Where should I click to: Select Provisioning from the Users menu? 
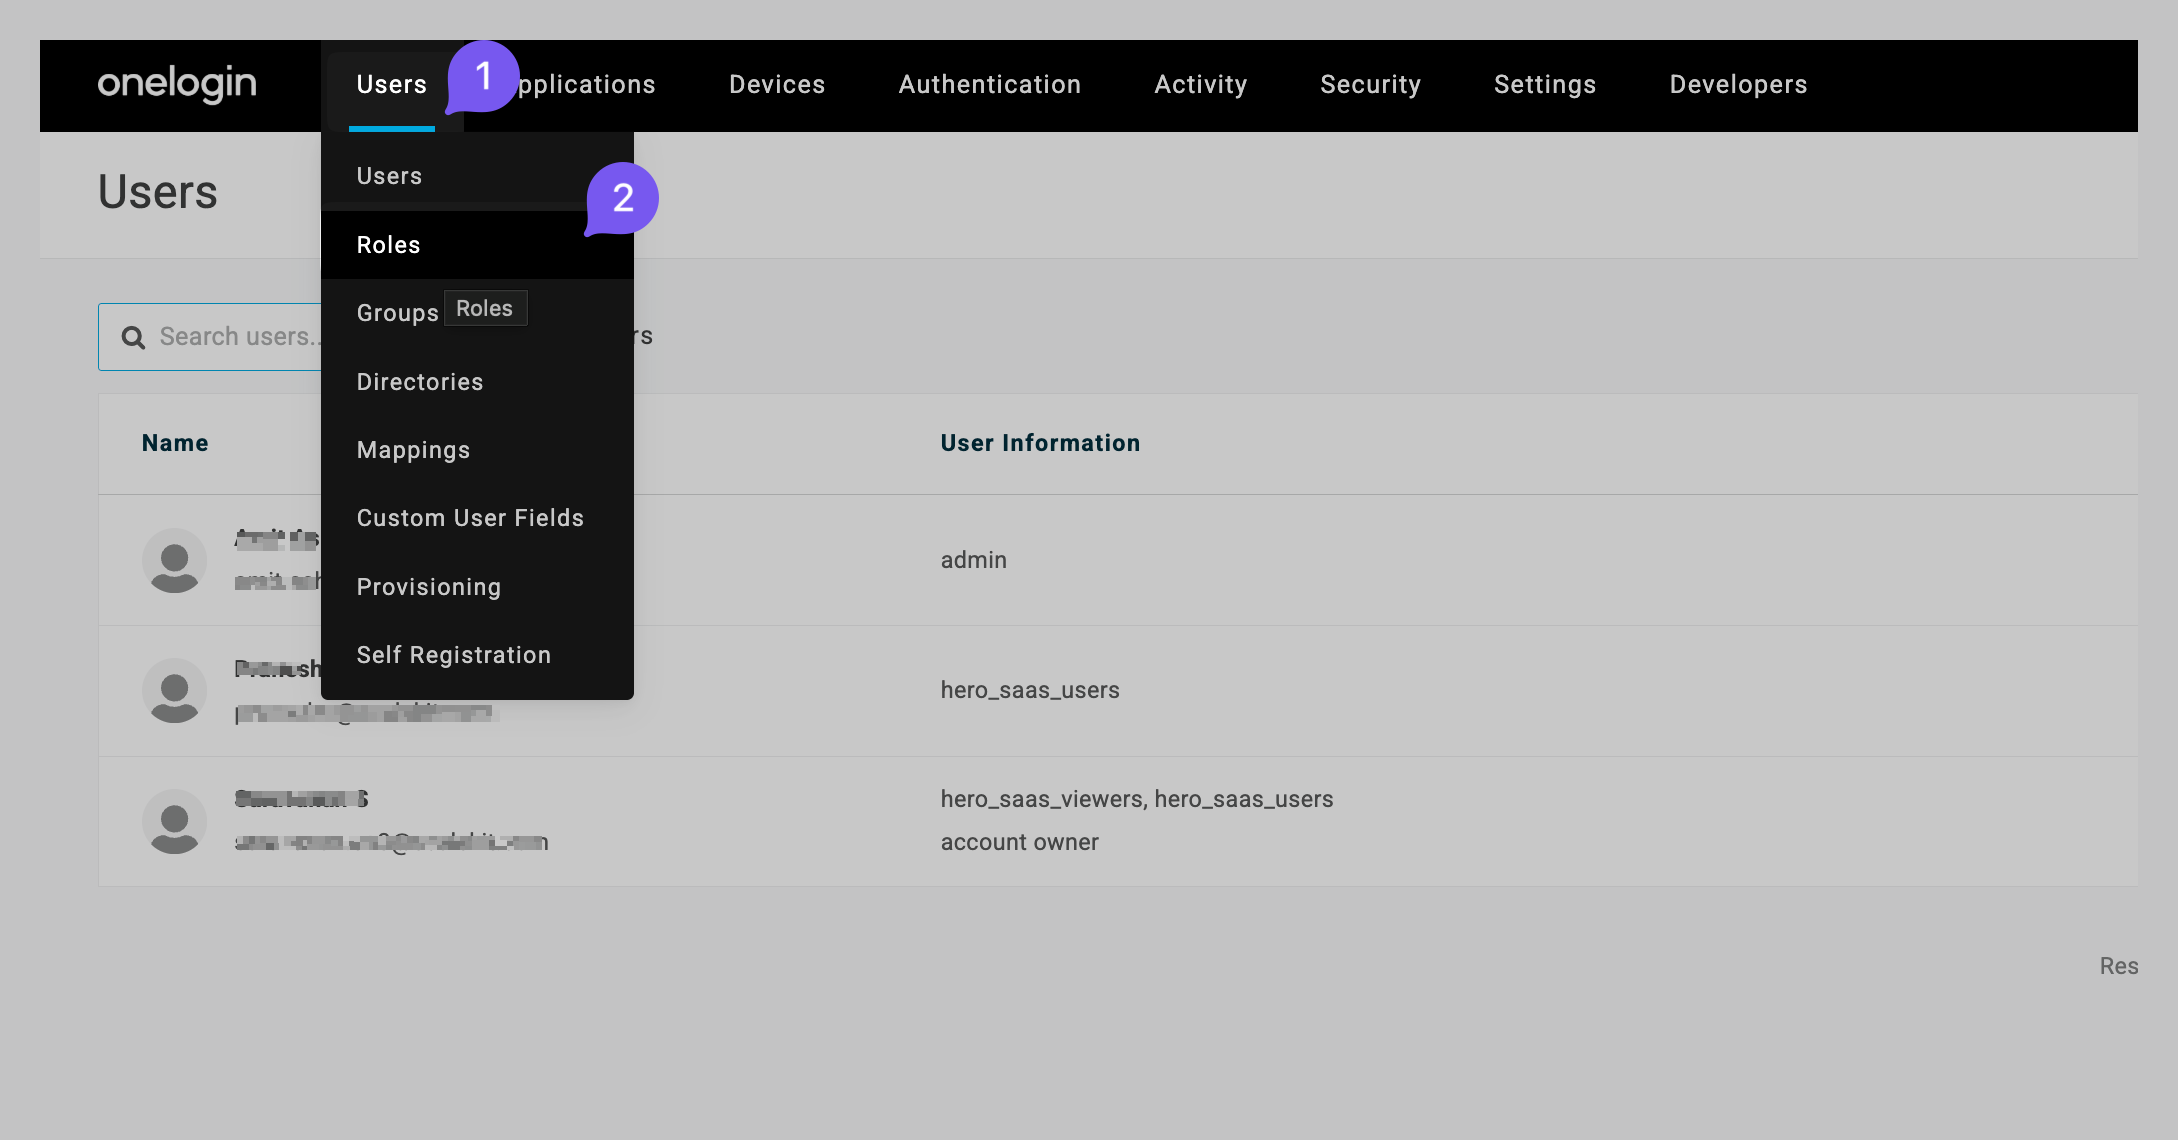pos(428,586)
